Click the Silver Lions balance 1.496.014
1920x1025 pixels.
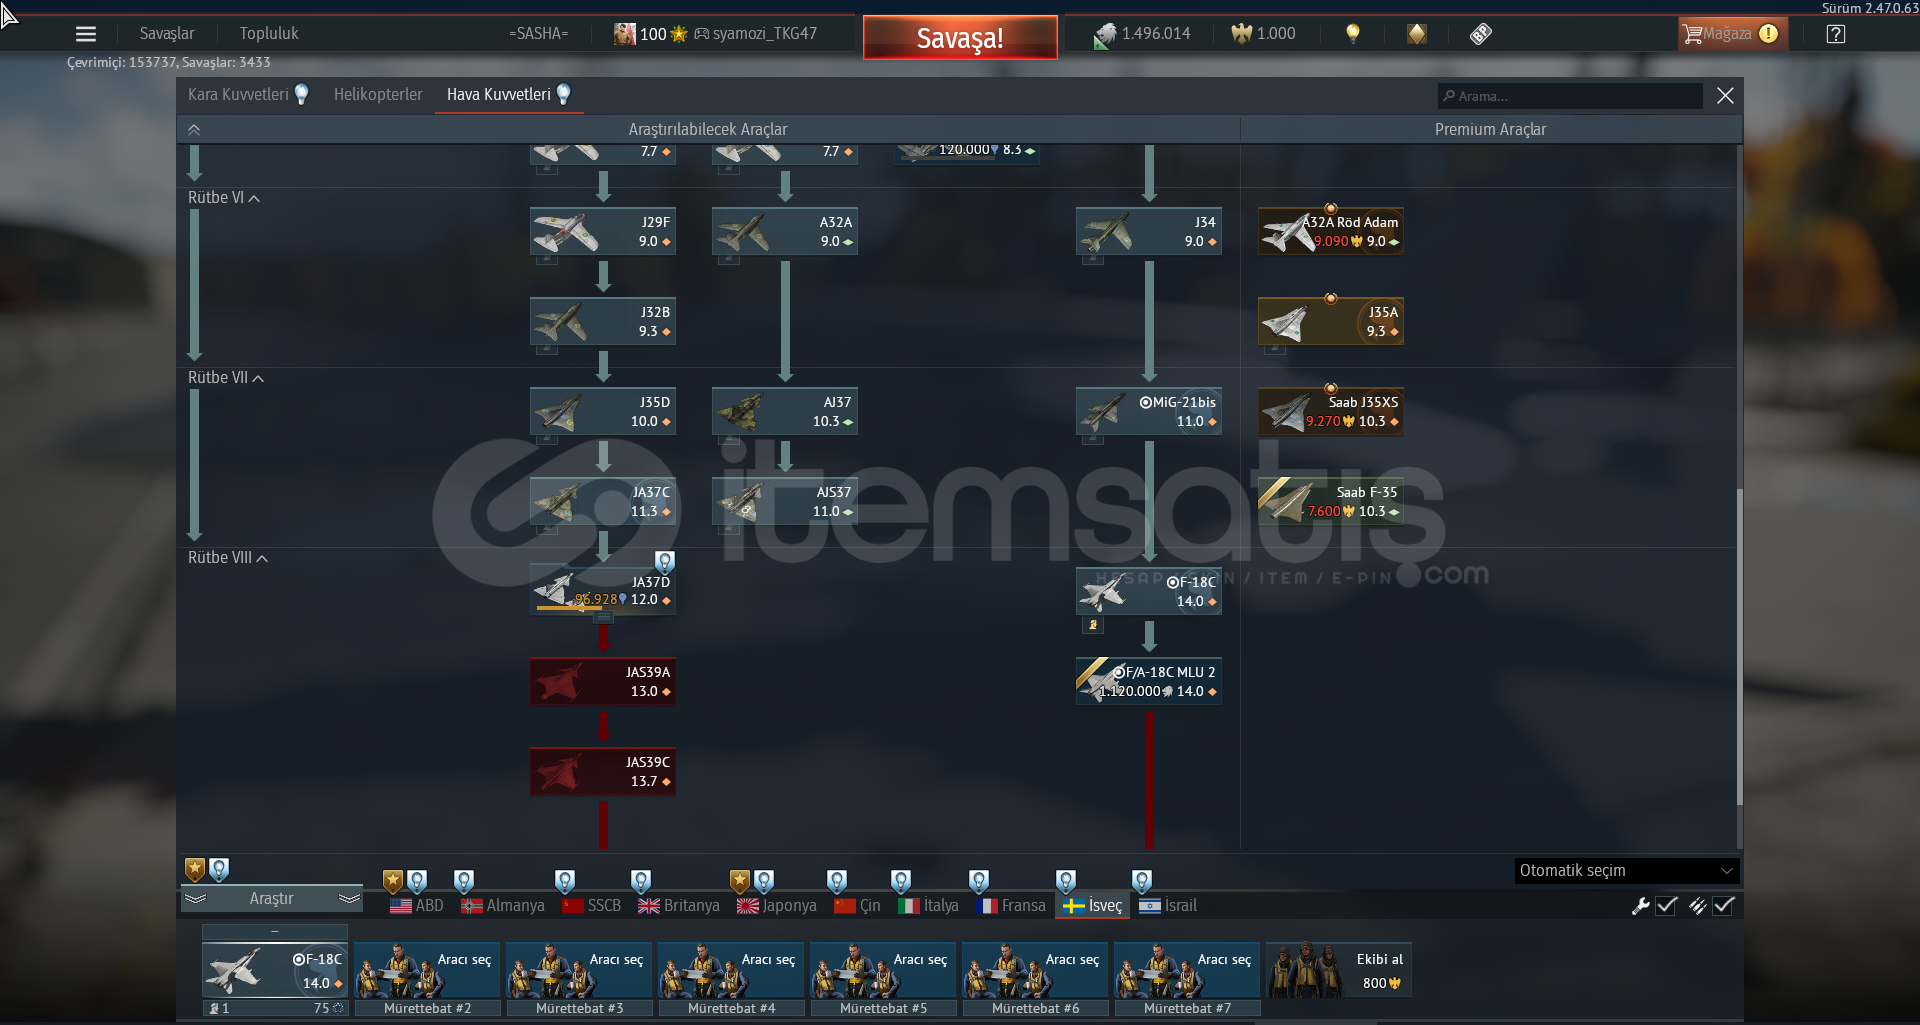coord(1143,34)
